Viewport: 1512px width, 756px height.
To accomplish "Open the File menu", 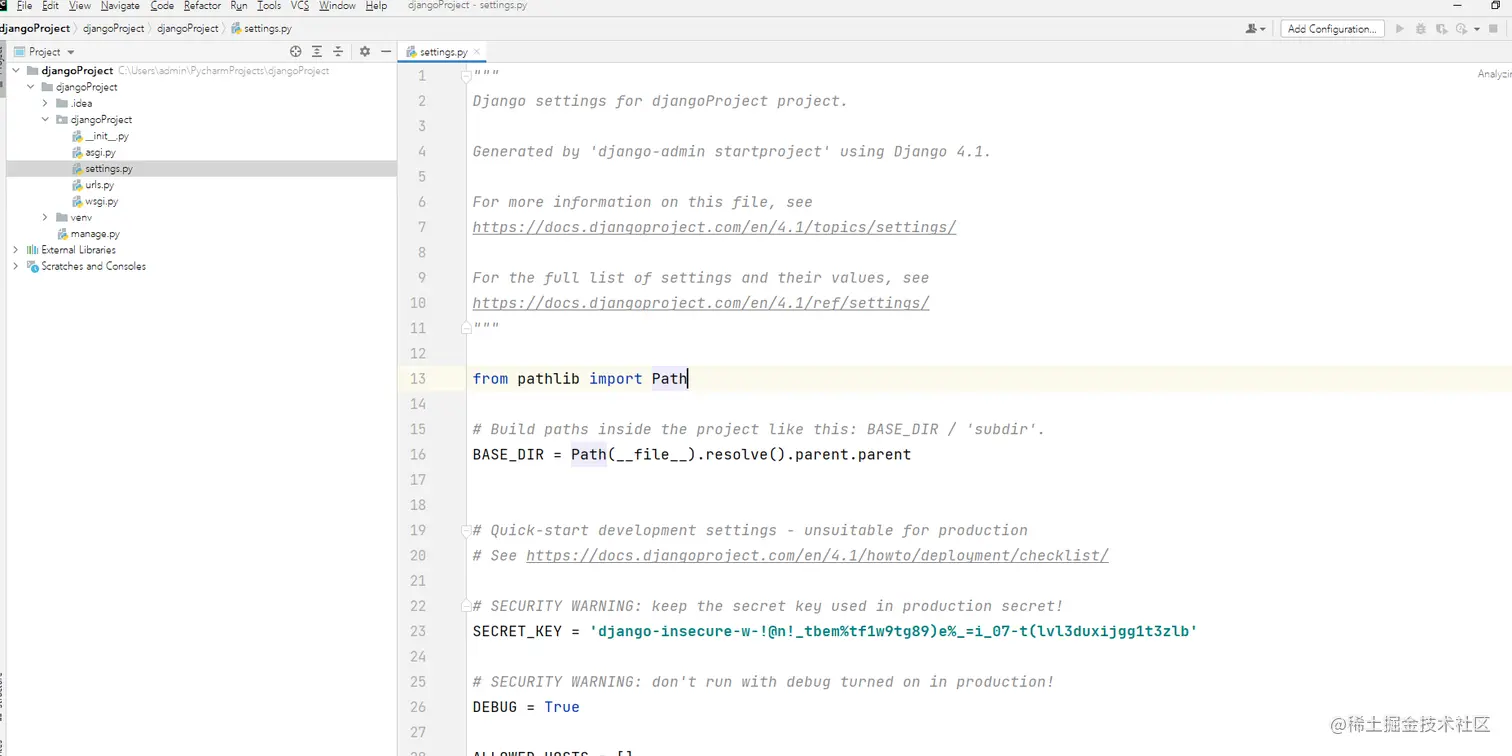I will 24,6.
